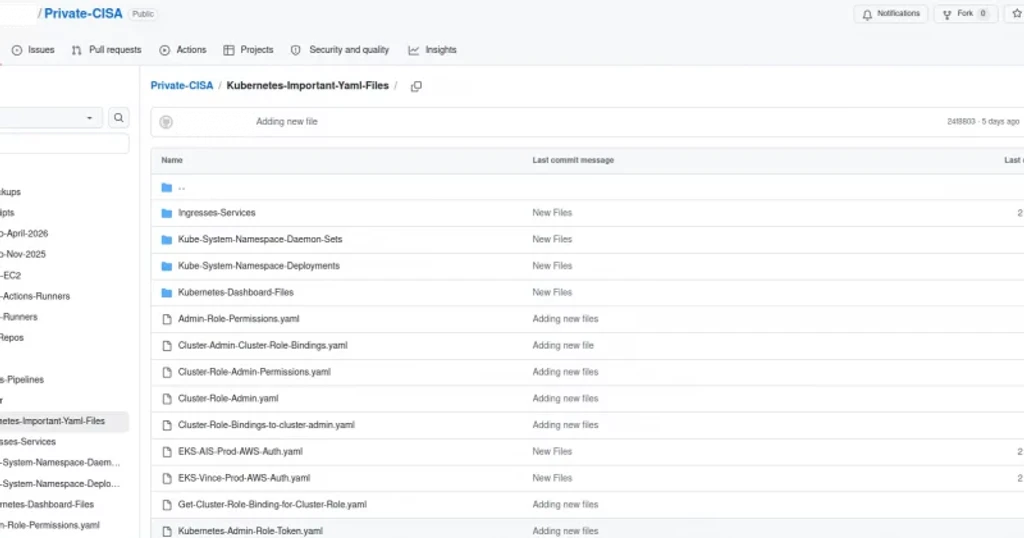Select the Actions-Runners item in the sidebar tree
Screen dimensions: 1024x538
point(35,296)
